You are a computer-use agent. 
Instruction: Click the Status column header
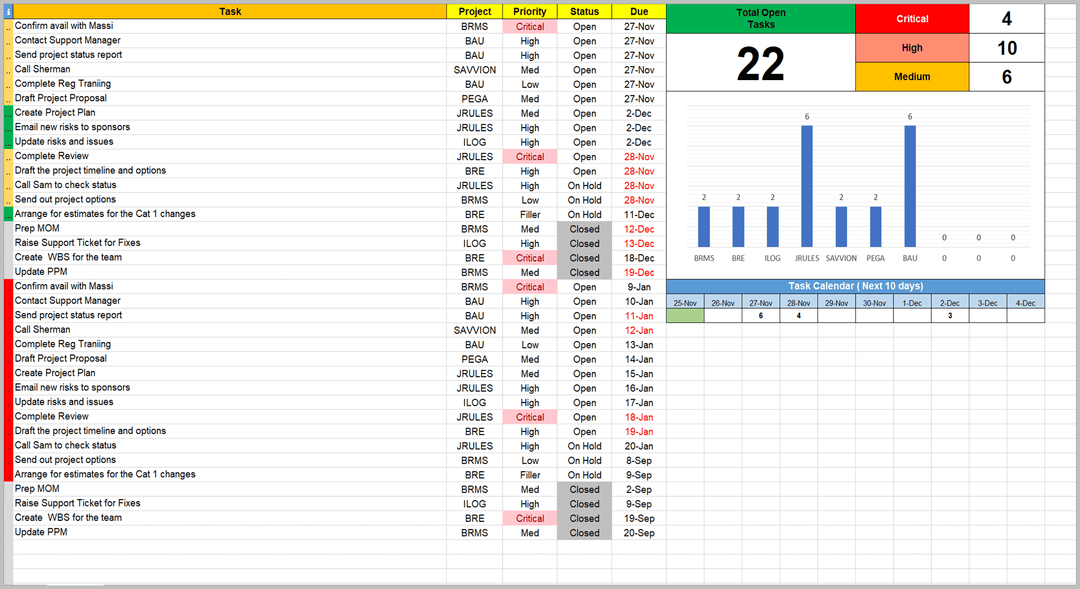pyautogui.click(x=585, y=12)
